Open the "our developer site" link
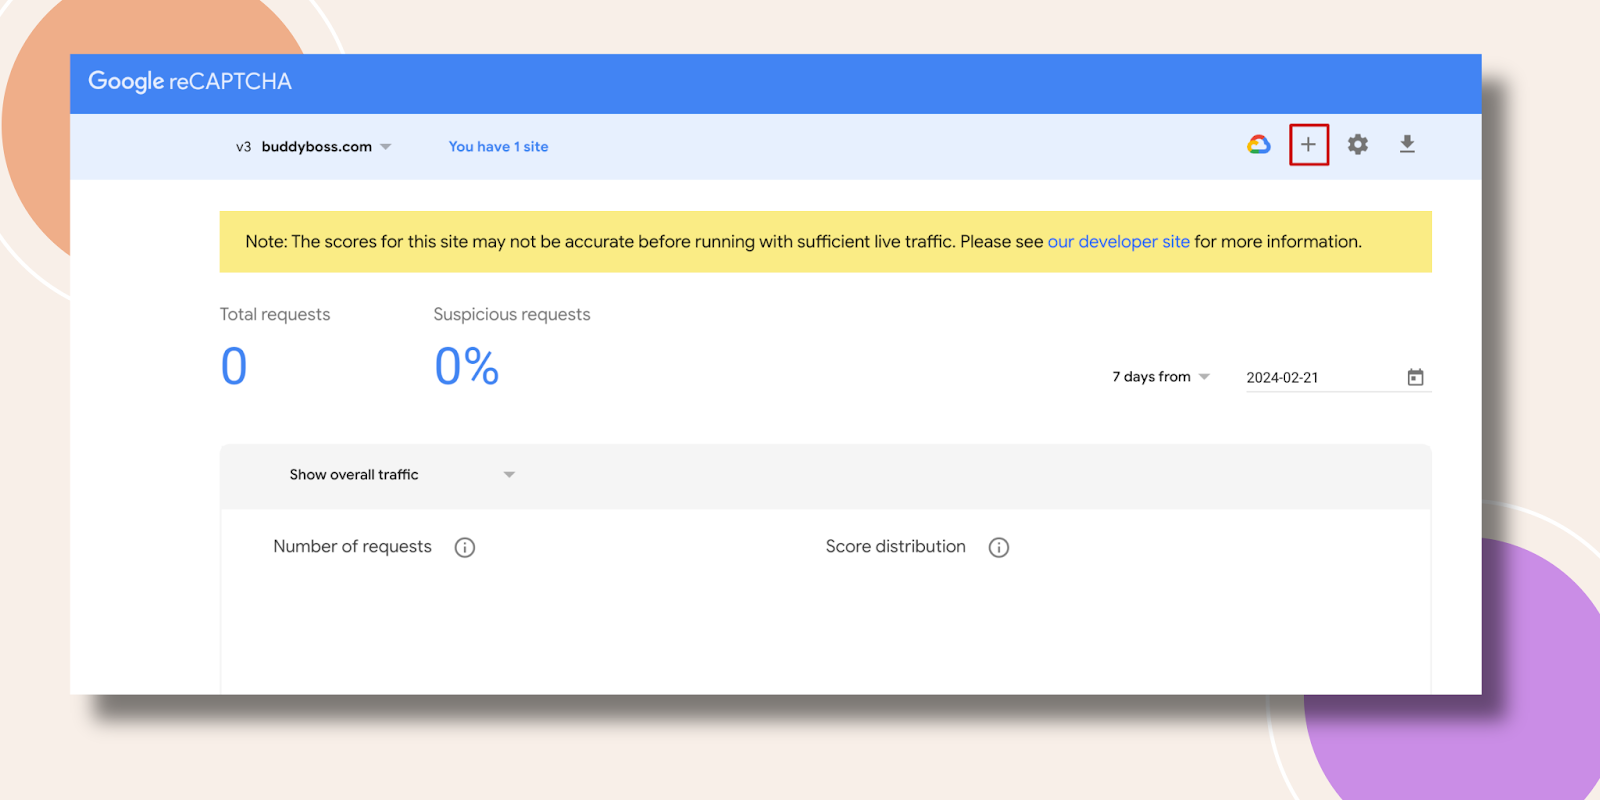This screenshot has height=800, width=1600. tap(1118, 242)
